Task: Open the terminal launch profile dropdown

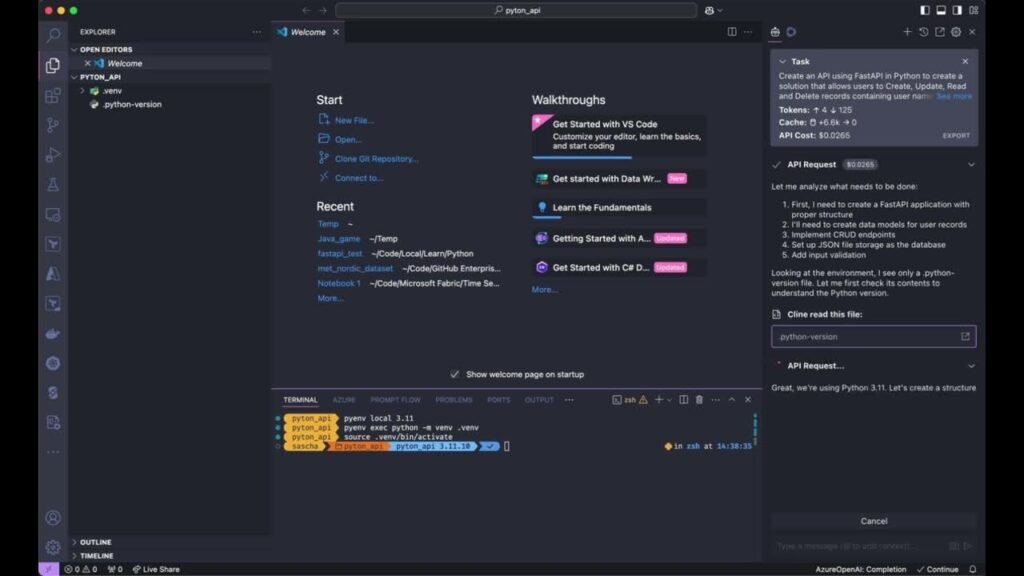Action: coord(669,400)
